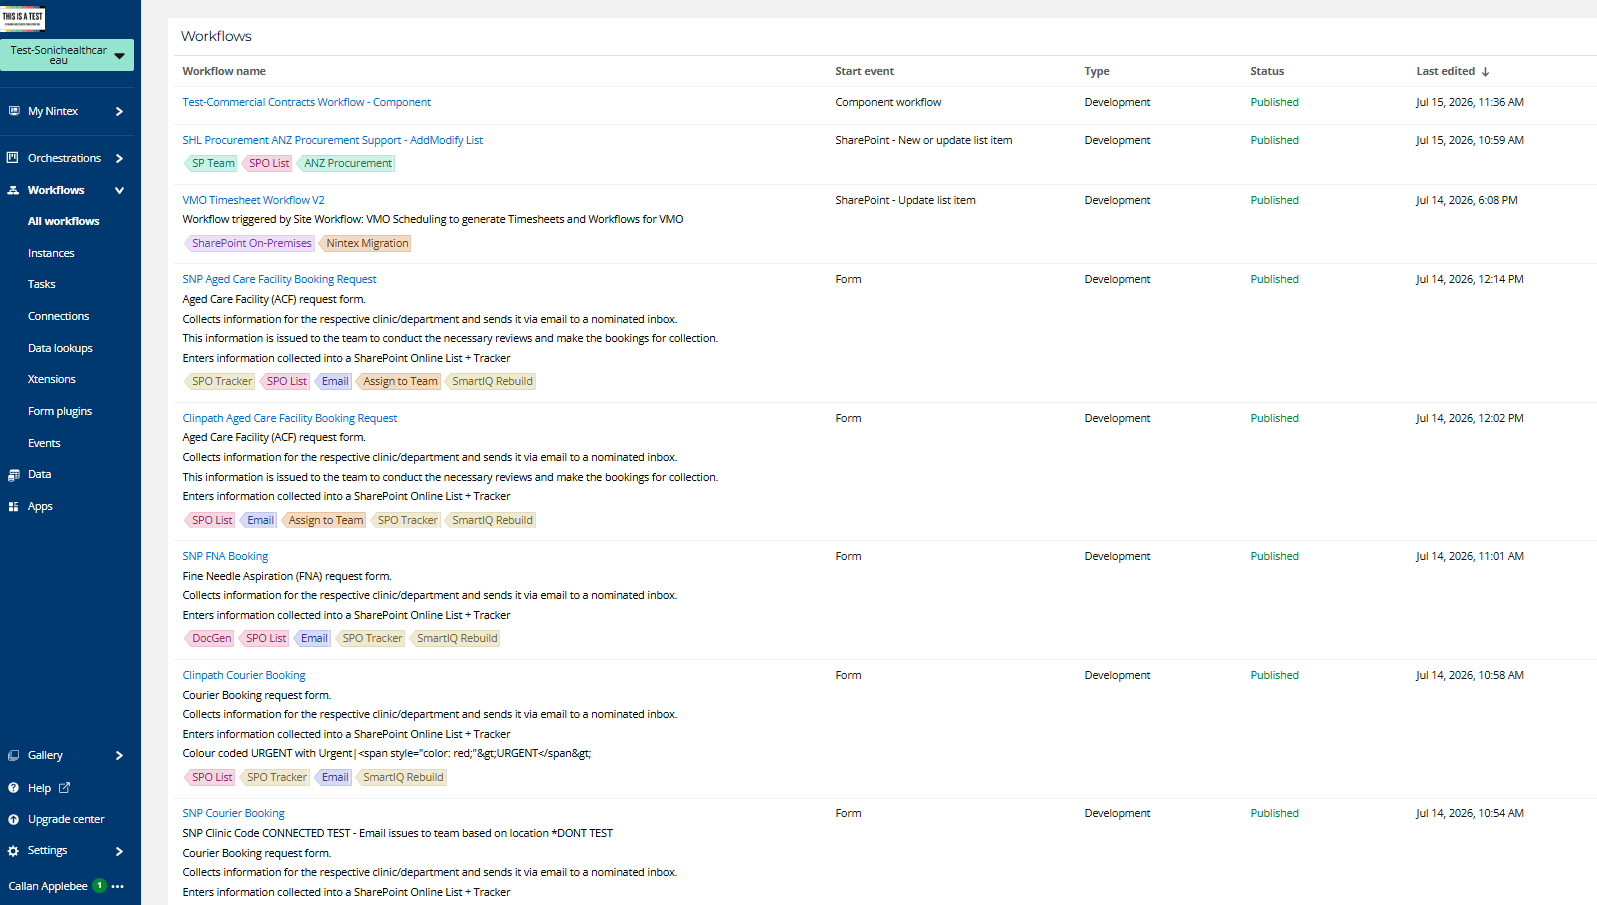Viewport: 1597px width, 905px height.
Task: Click the 'Component workflow' start event text
Action: (x=888, y=103)
